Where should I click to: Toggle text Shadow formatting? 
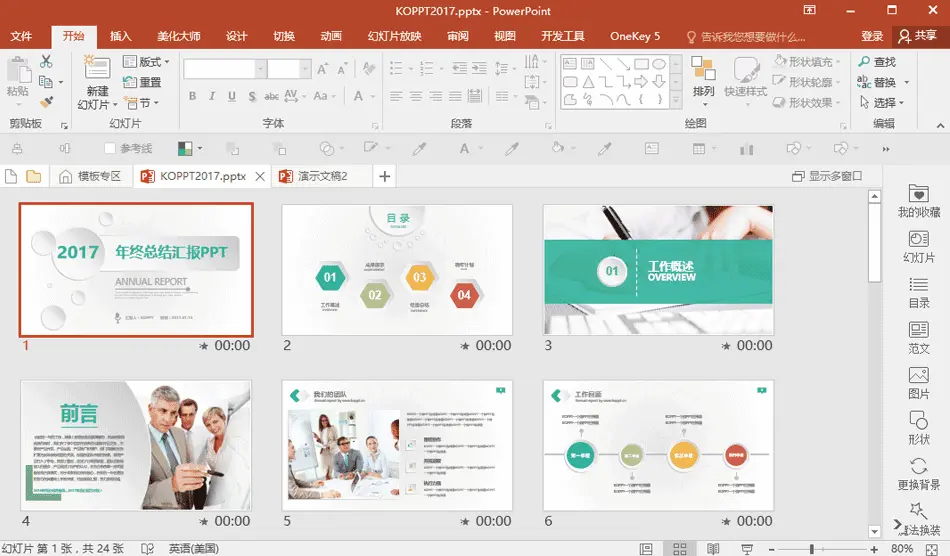251,96
